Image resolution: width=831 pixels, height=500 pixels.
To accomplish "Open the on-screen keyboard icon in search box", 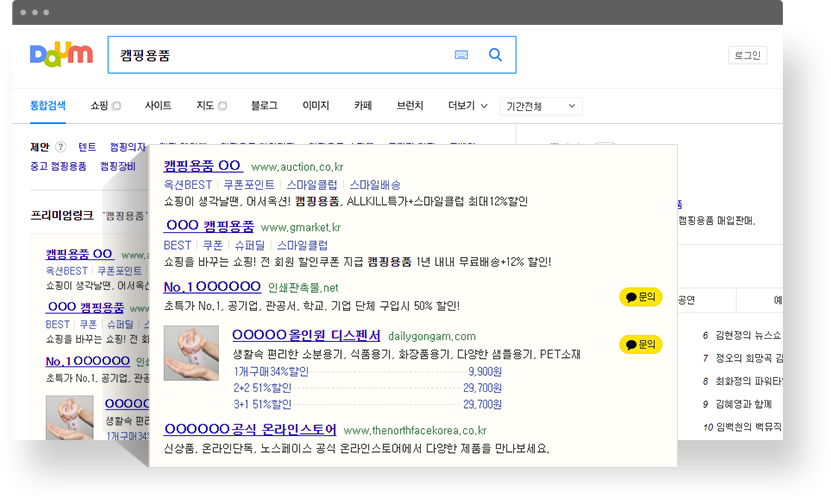I will pos(461,55).
